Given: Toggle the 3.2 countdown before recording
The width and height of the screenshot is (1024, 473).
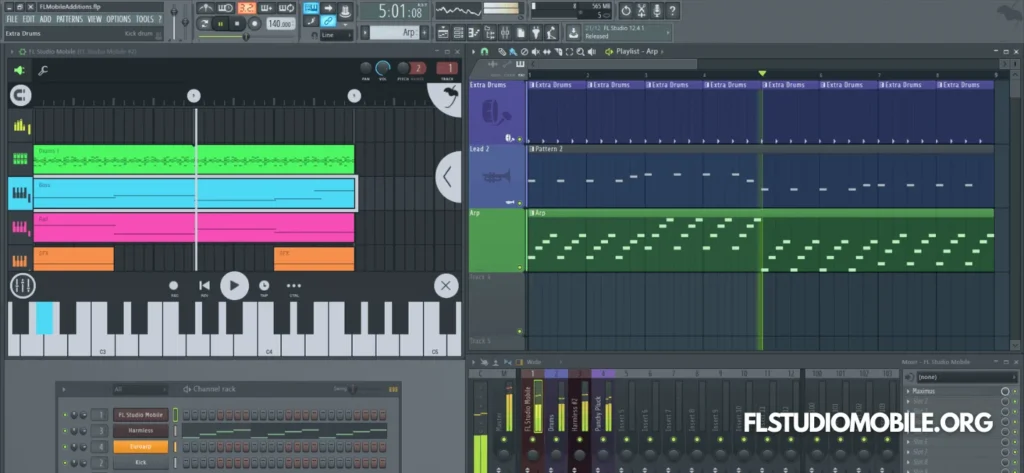Looking at the screenshot, I should [x=247, y=8].
